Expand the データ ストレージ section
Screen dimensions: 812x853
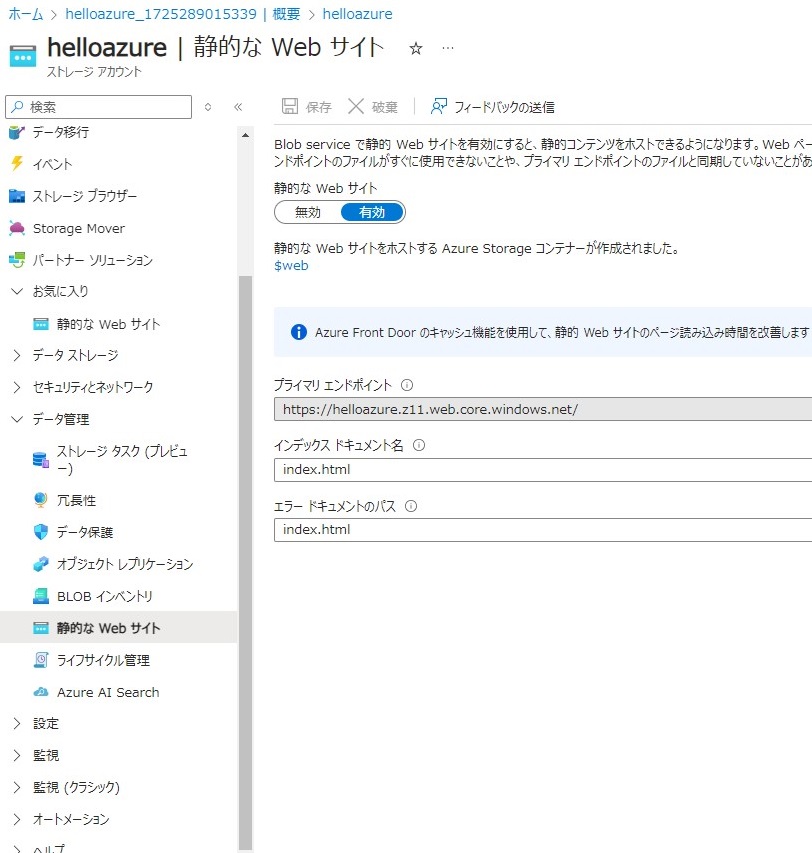coord(17,355)
